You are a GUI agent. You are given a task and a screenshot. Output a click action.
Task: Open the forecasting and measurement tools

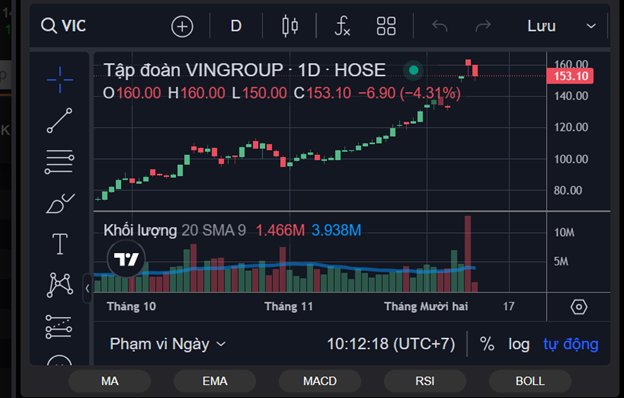(59, 327)
